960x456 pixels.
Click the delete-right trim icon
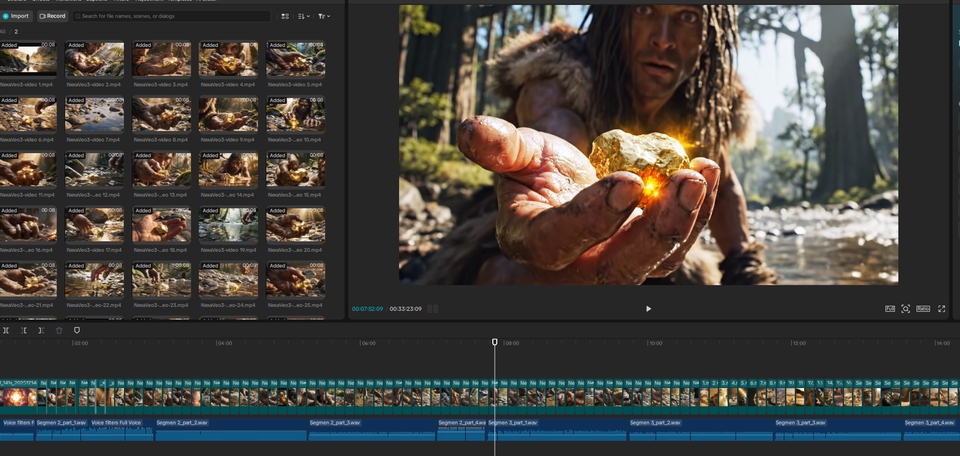[41, 330]
